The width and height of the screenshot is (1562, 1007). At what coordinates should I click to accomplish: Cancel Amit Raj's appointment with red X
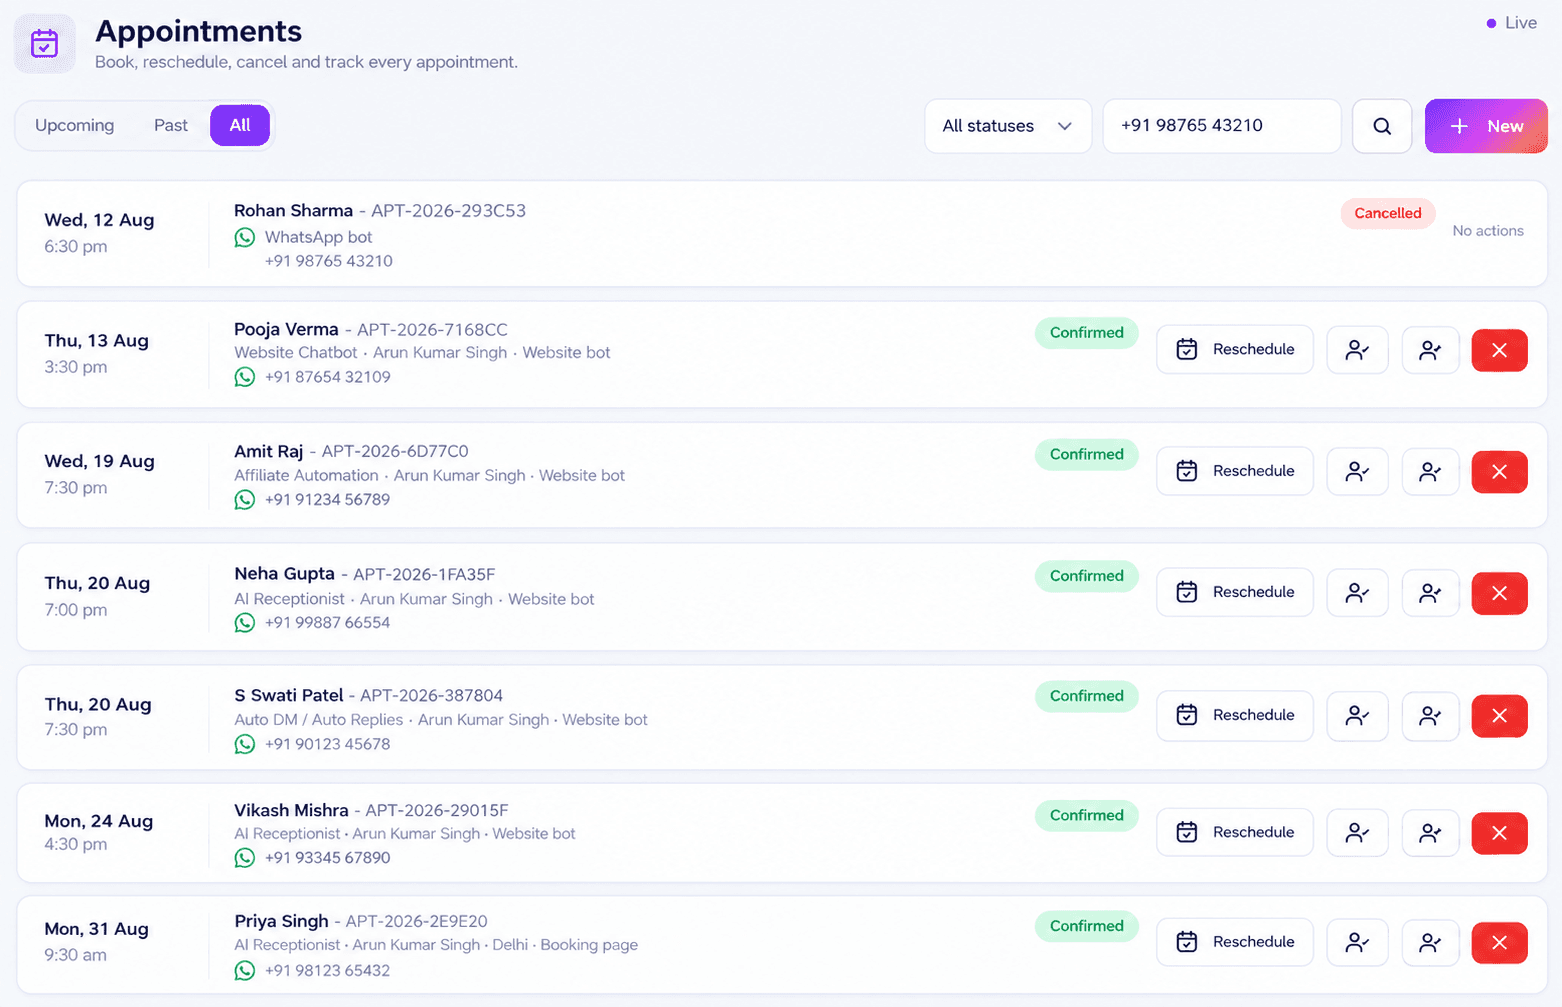pos(1499,472)
